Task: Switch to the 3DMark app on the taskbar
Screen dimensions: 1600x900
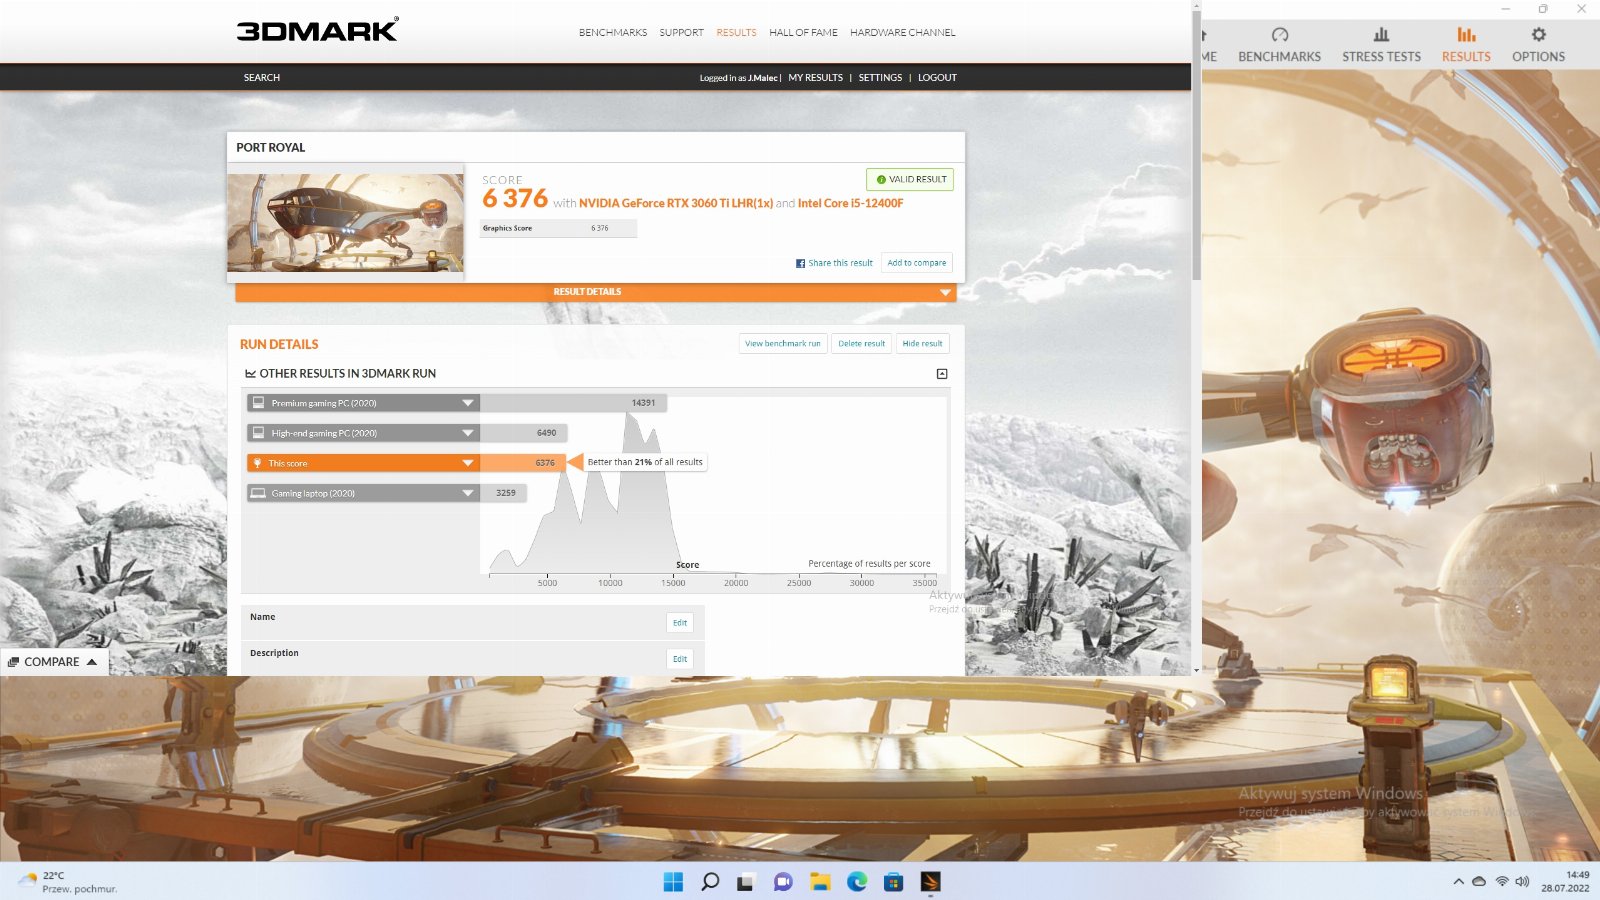Action: point(931,882)
